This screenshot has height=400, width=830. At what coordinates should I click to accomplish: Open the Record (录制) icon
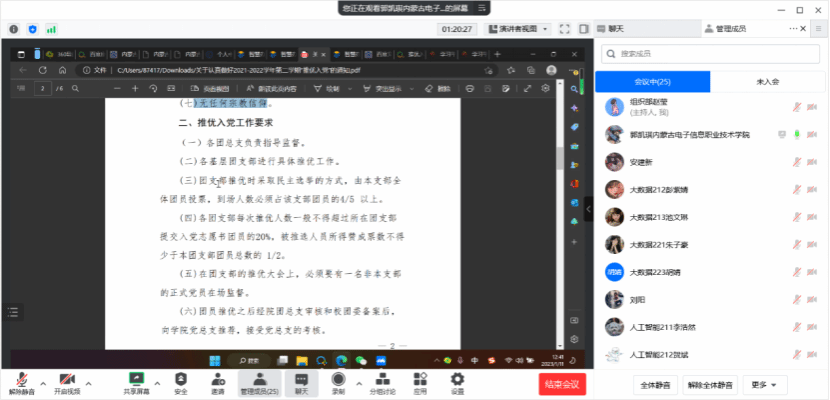click(338, 379)
